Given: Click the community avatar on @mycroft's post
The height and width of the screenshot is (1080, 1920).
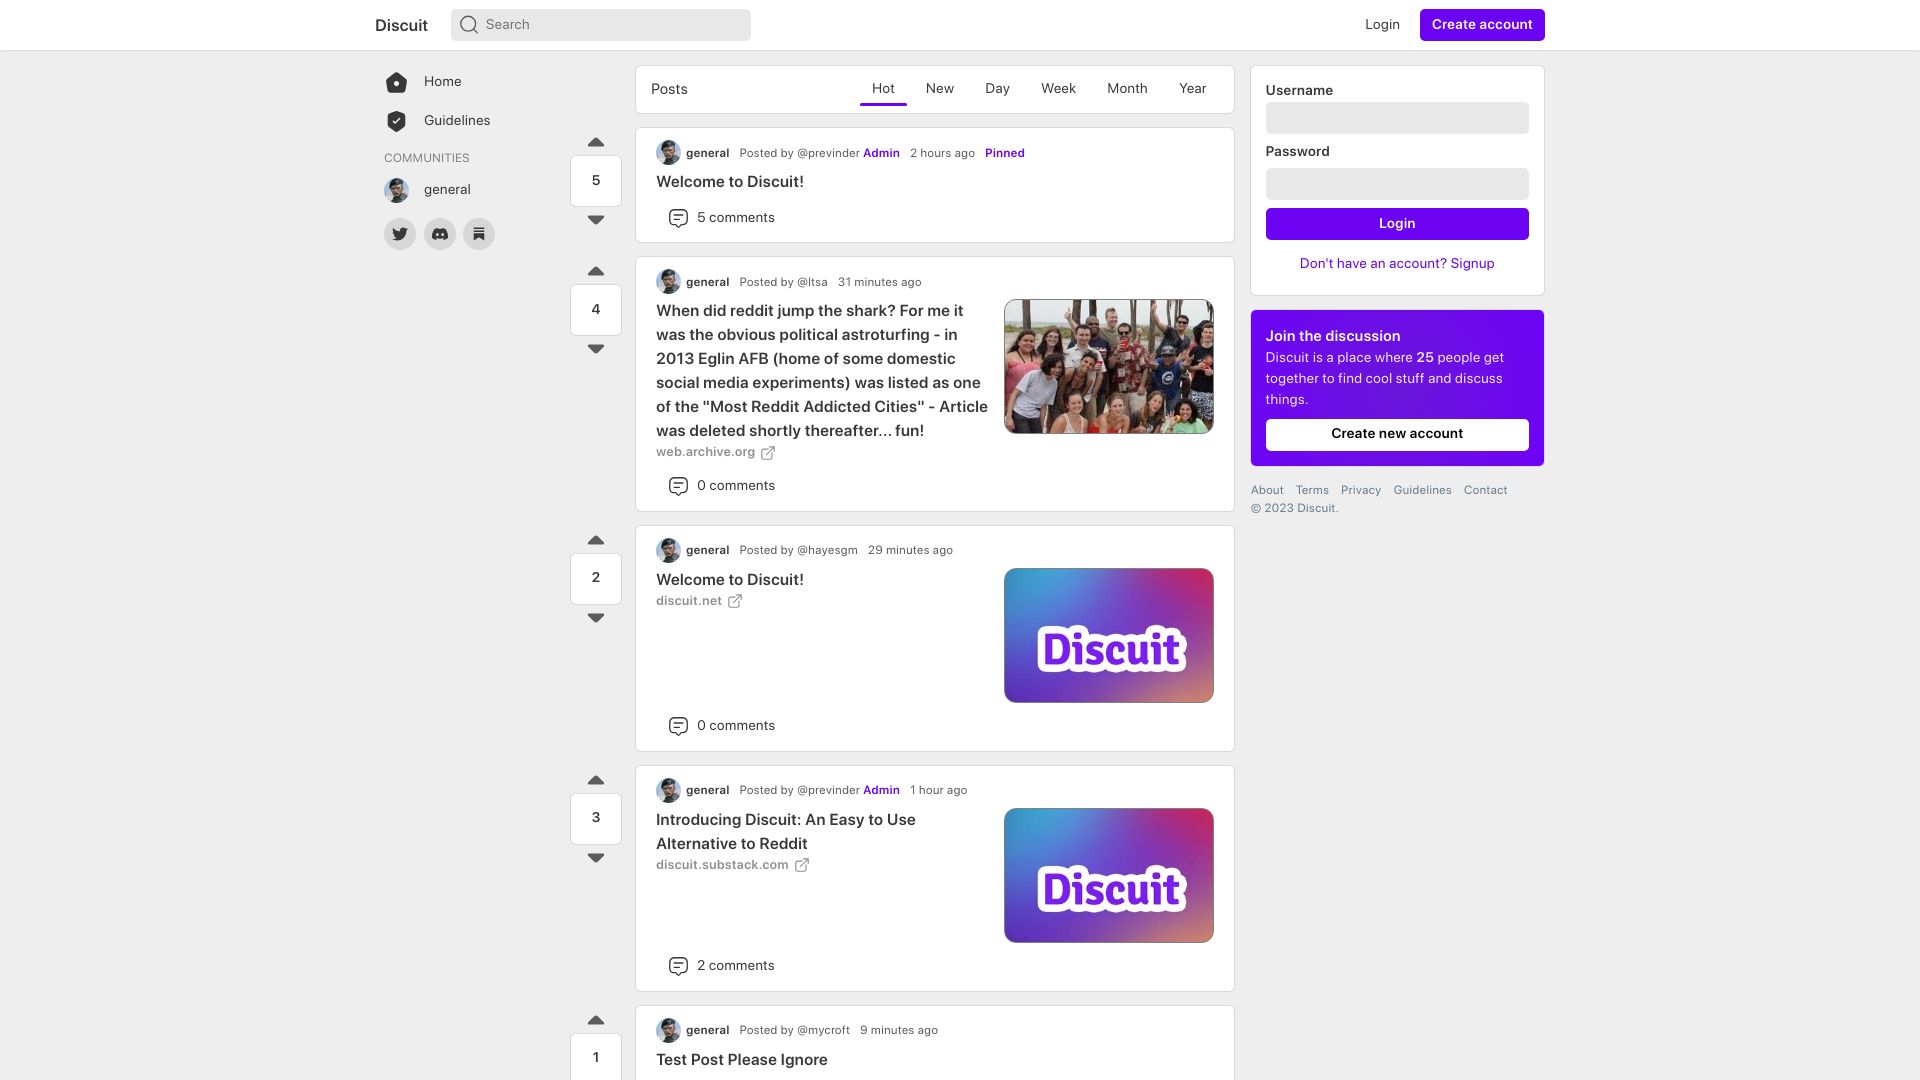Looking at the screenshot, I should tap(668, 1030).
